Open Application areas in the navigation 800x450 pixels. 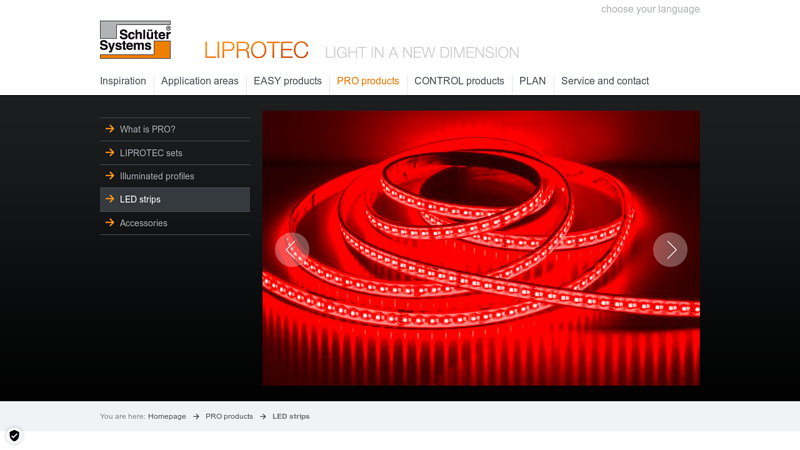199,81
